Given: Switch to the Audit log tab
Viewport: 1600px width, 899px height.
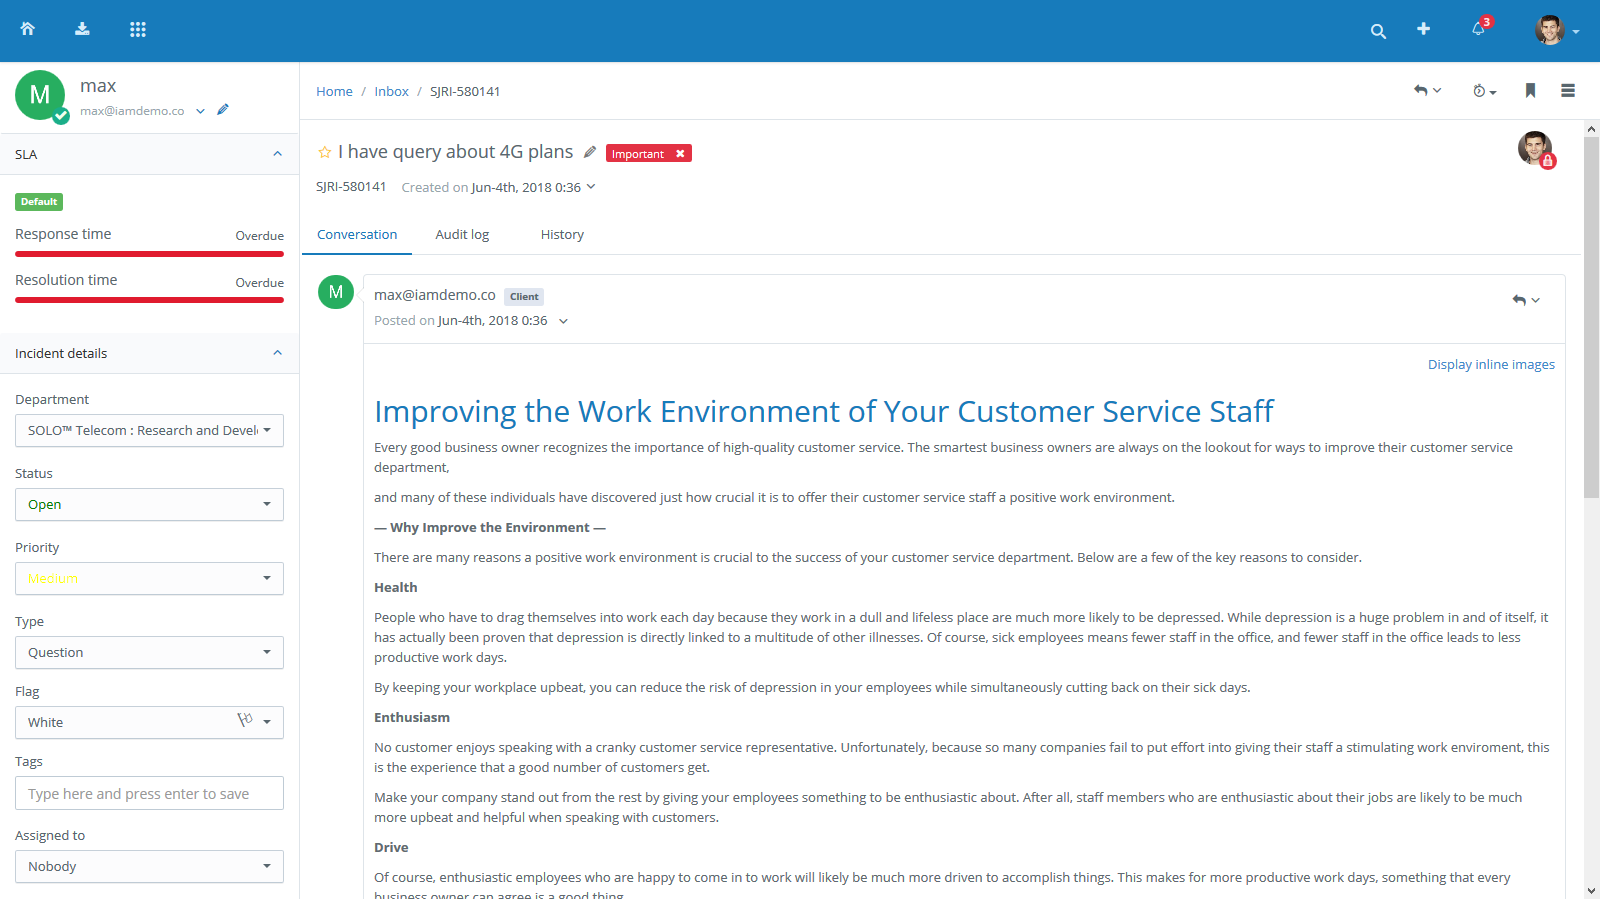Looking at the screenshot, I should pyautogui.click(x=462, y=235).
